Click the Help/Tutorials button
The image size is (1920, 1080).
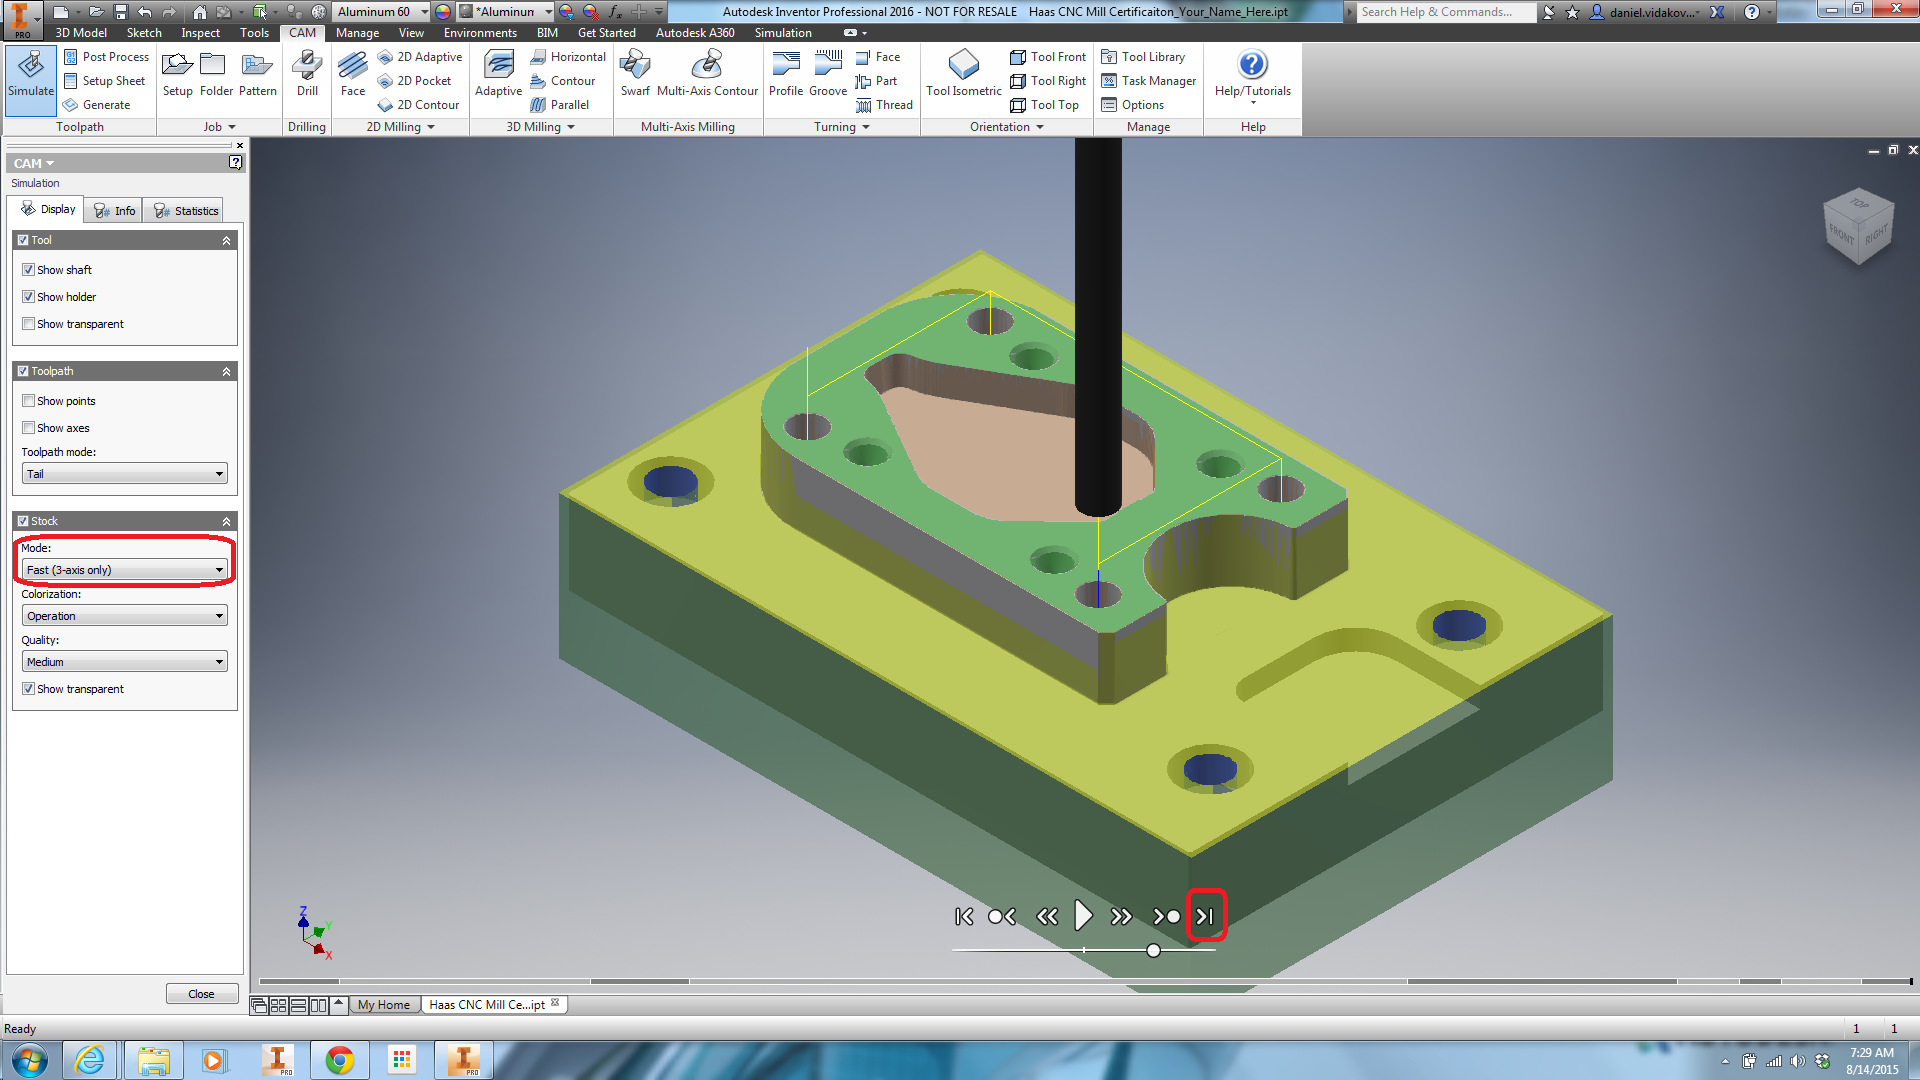coord(1252,80)
